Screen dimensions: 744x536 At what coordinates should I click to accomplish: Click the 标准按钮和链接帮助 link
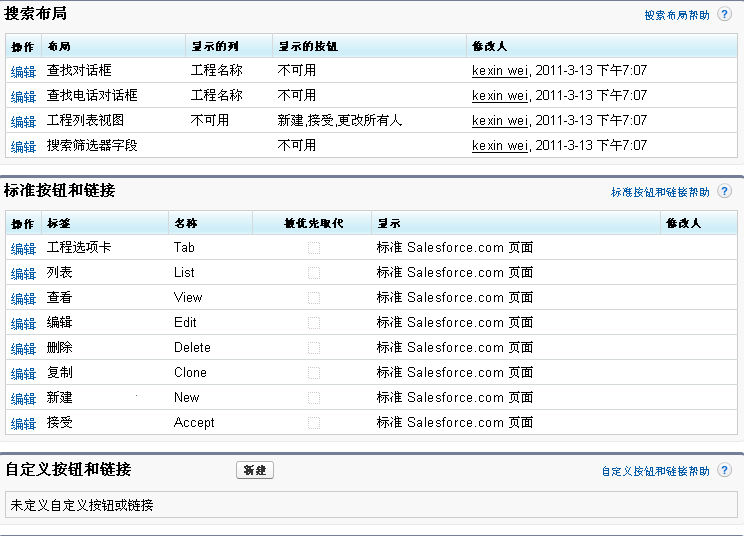(x=660, y=192)
